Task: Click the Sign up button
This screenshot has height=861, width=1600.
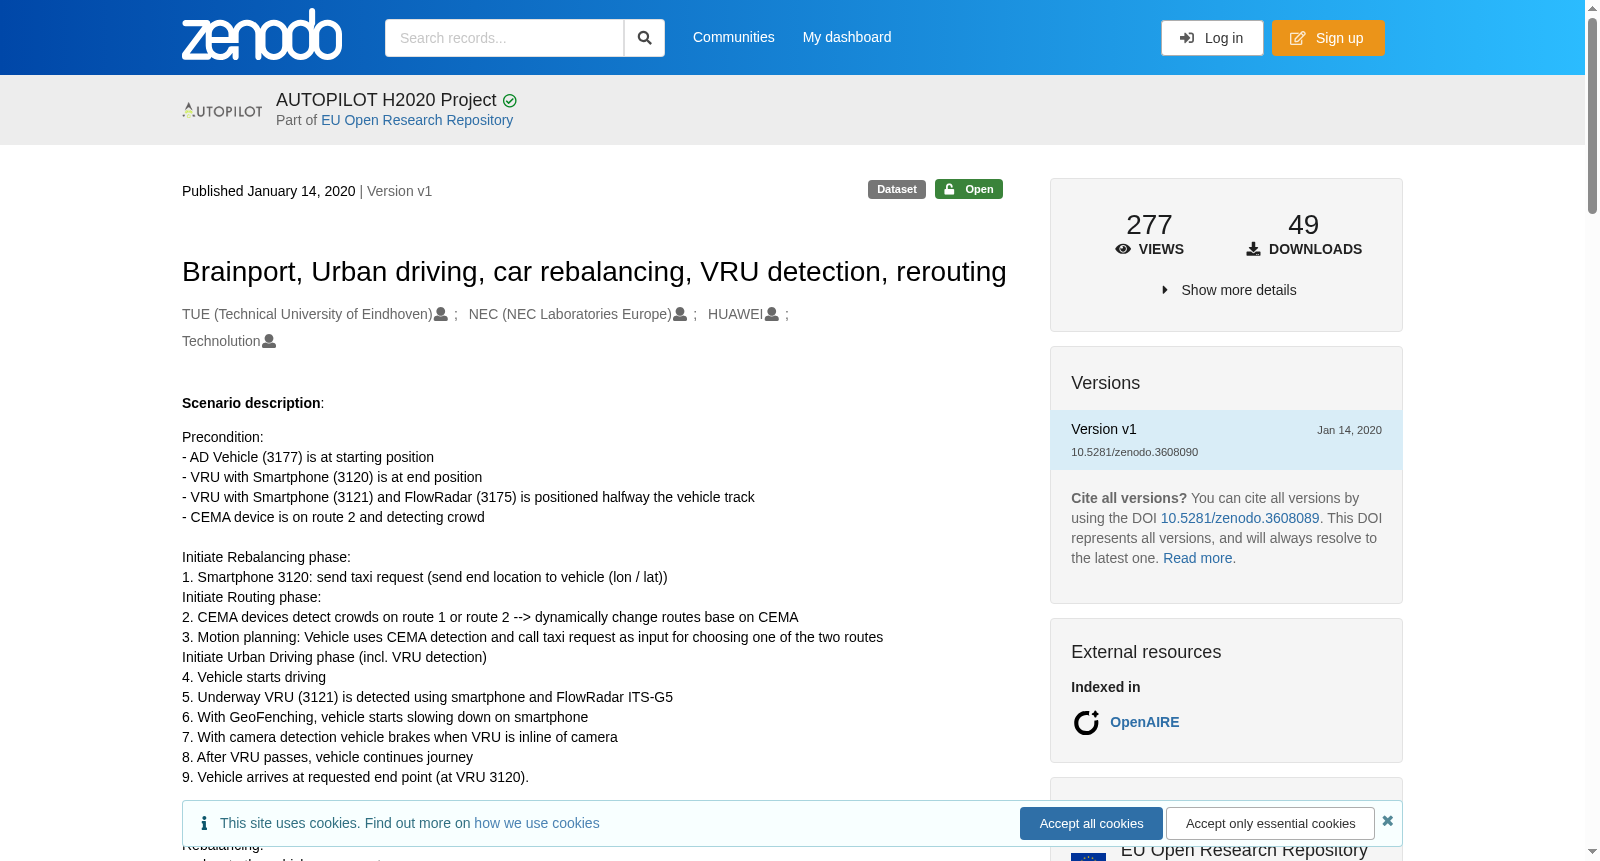Action: [1328, 38]
